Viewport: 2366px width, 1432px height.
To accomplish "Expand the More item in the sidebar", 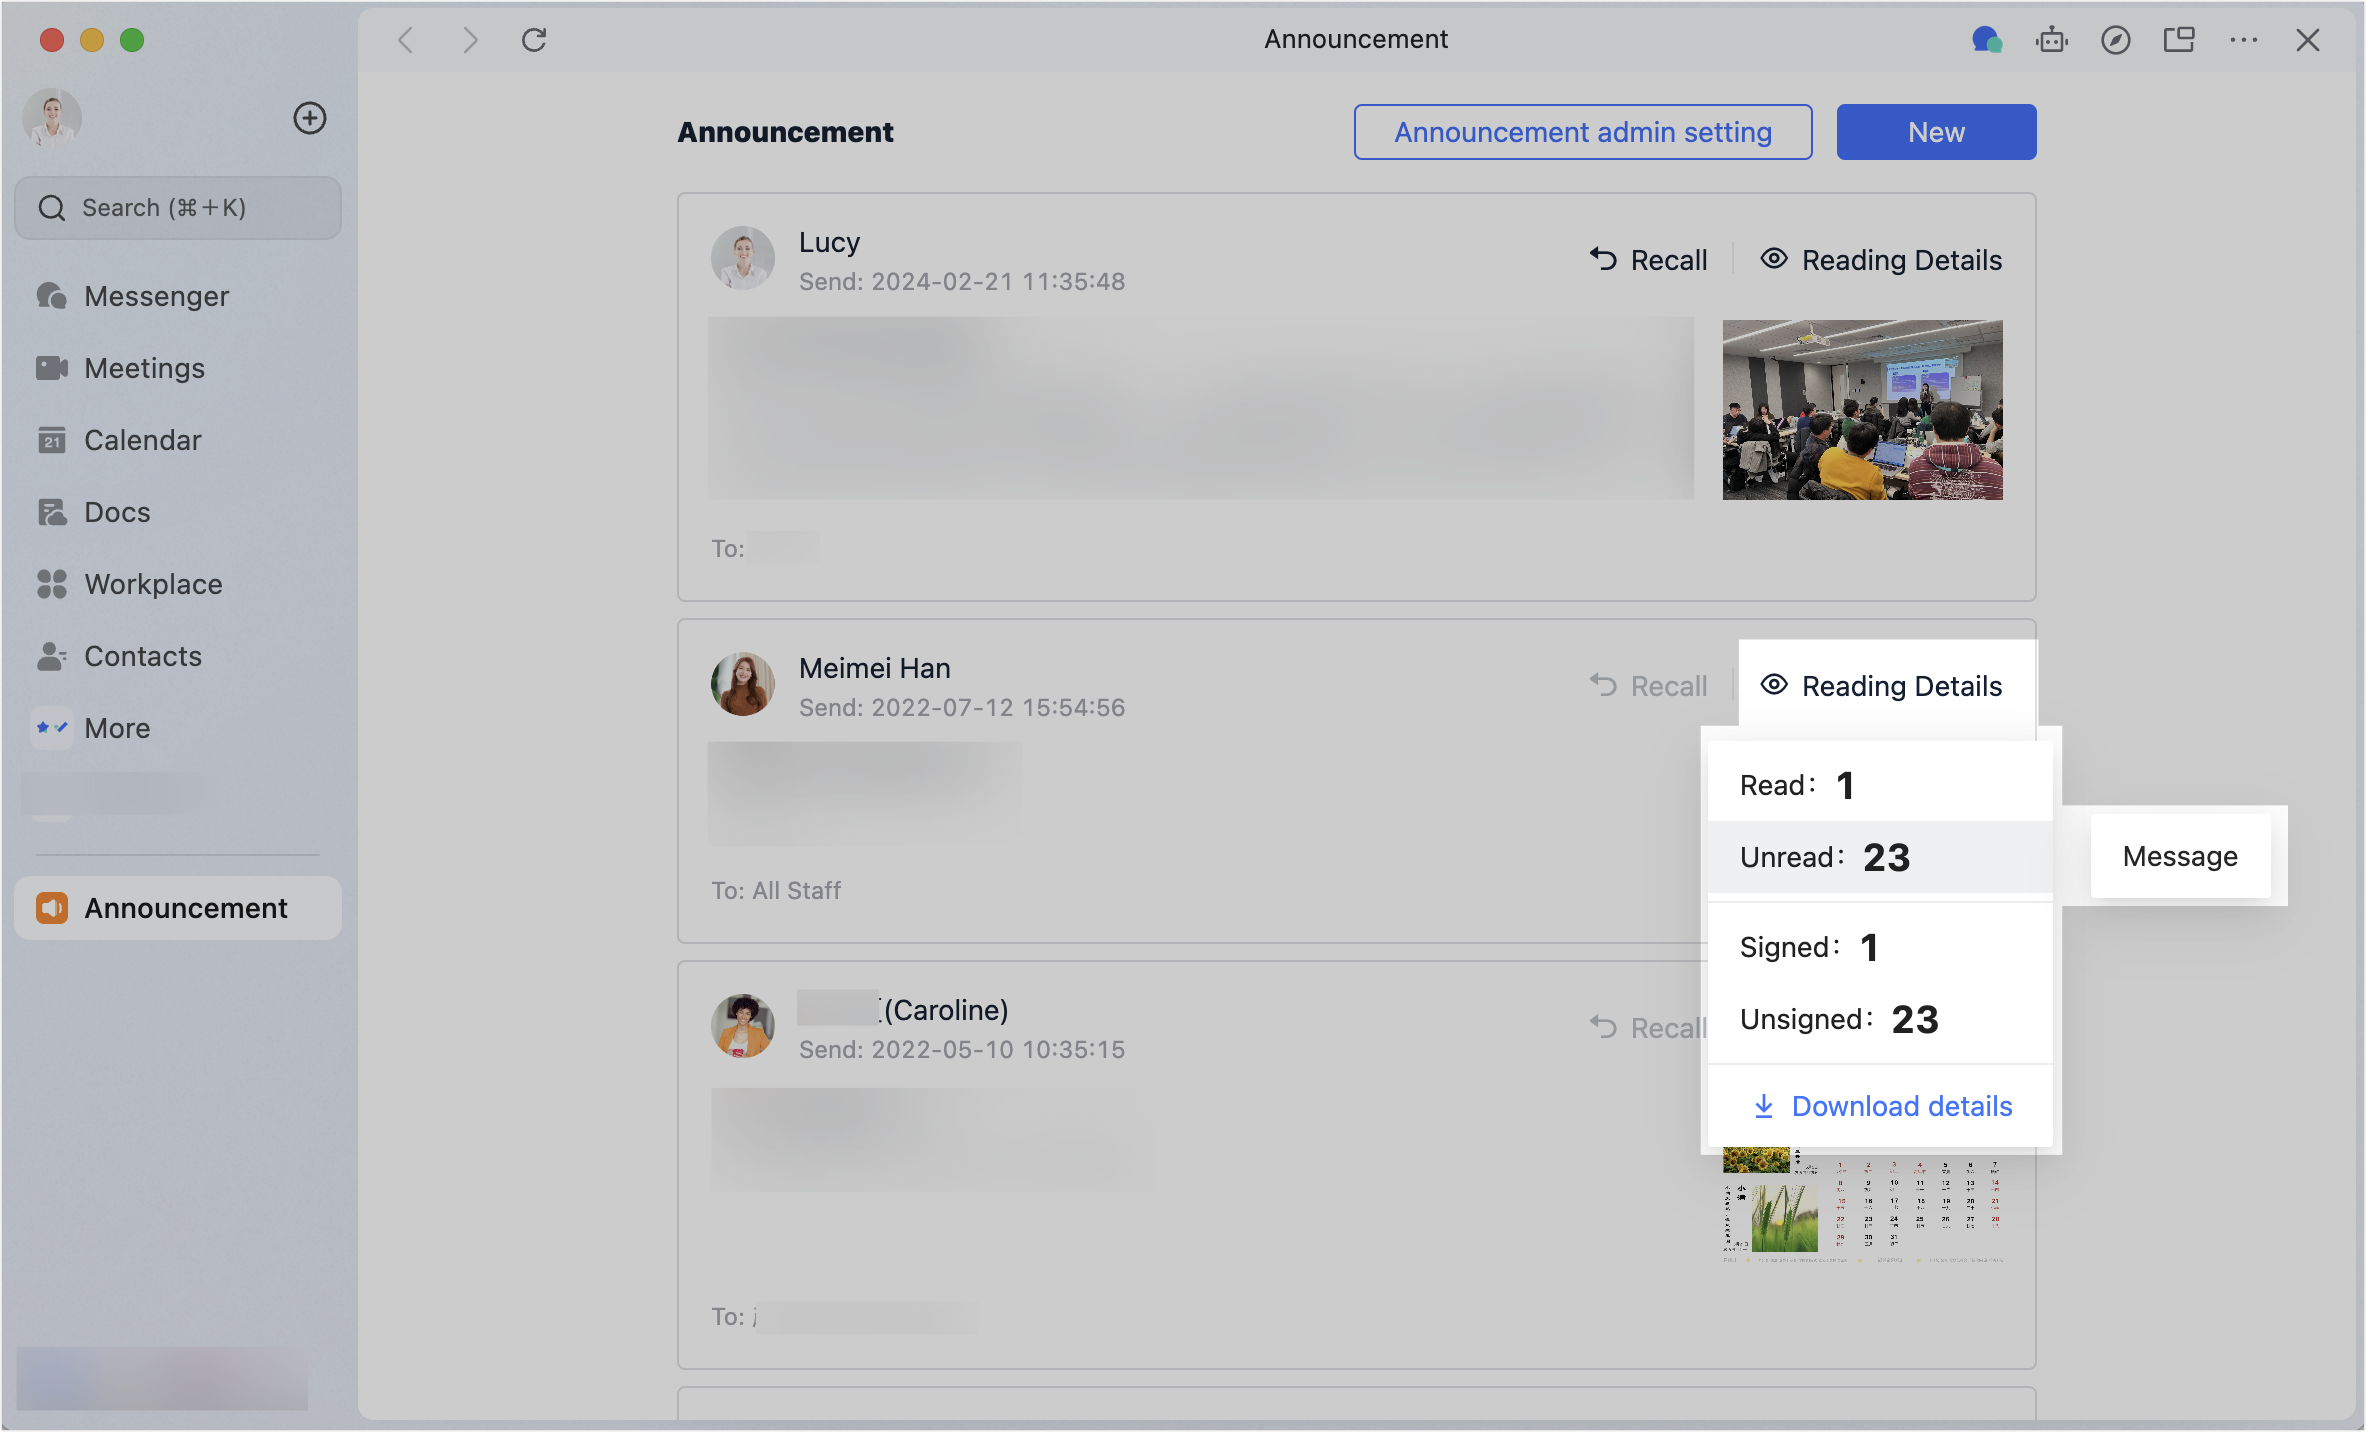I will click(x=117, y=728).
